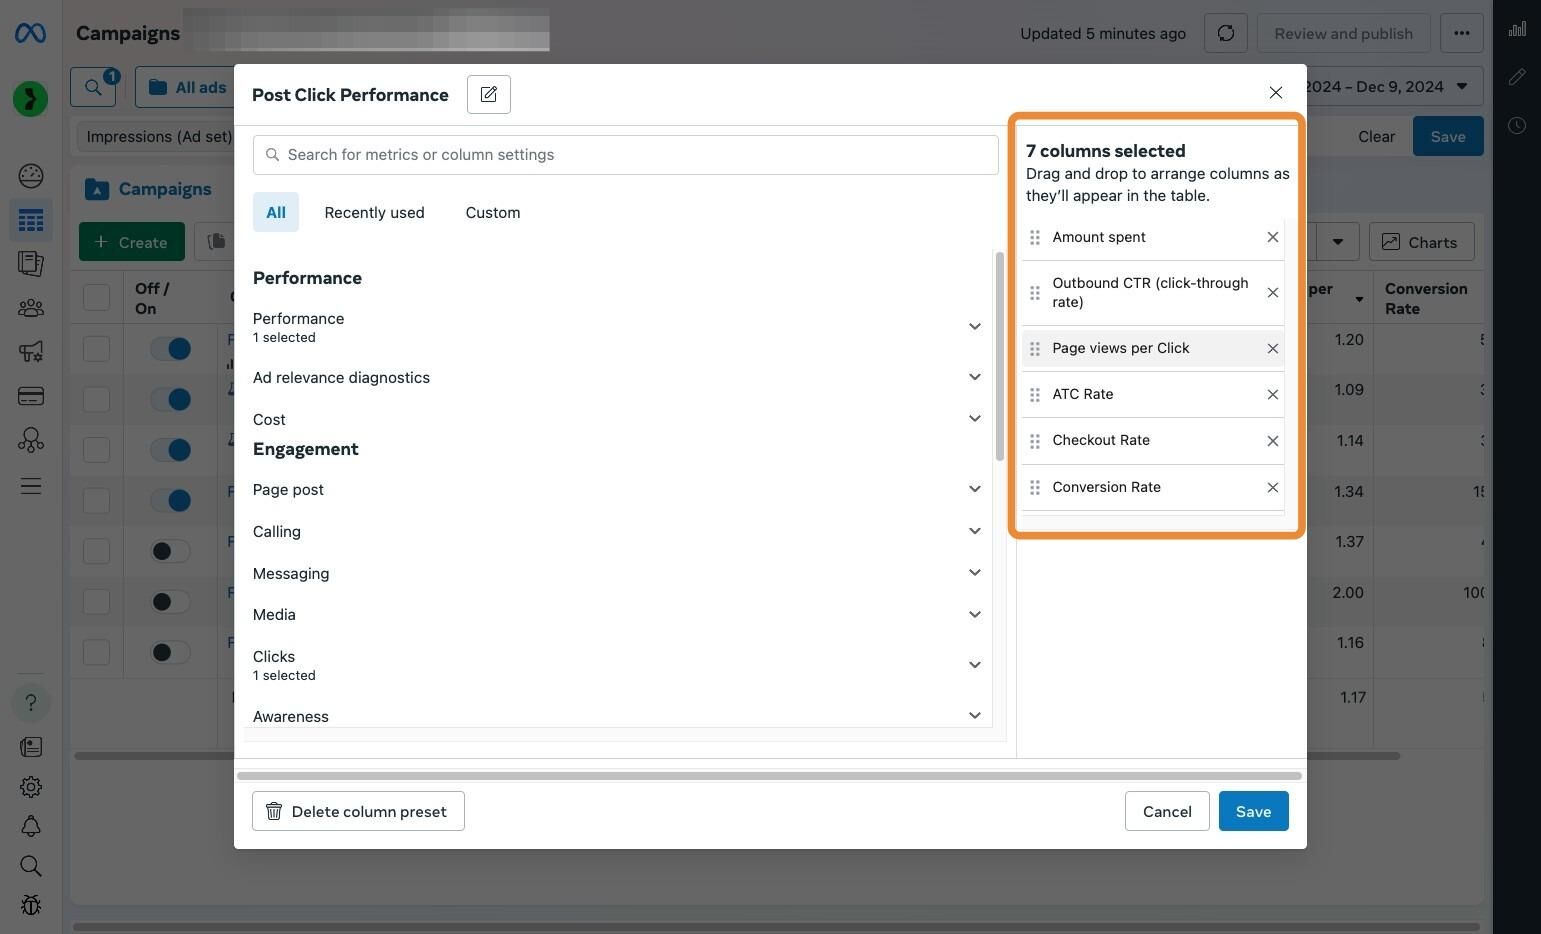Click the Delete column preset button
Viewport: 1541px width, 934px height.
358,811
